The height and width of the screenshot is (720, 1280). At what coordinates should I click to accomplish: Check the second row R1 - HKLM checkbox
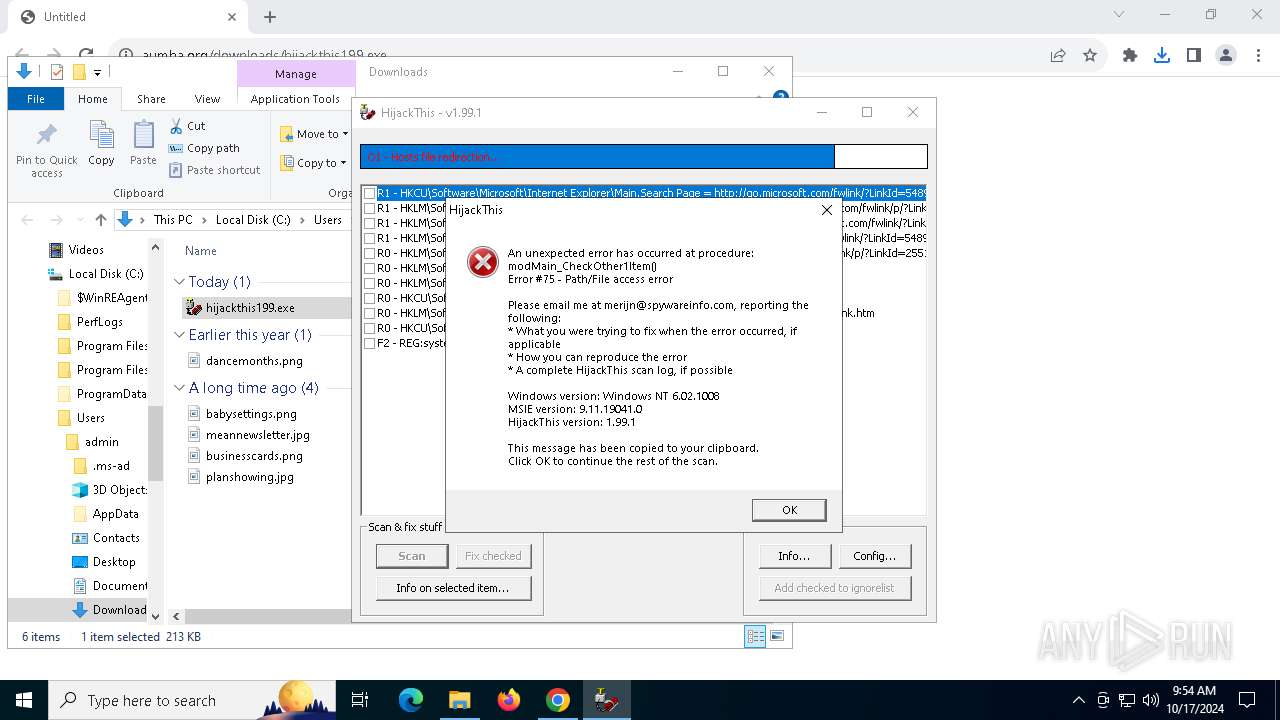[370, 208]
